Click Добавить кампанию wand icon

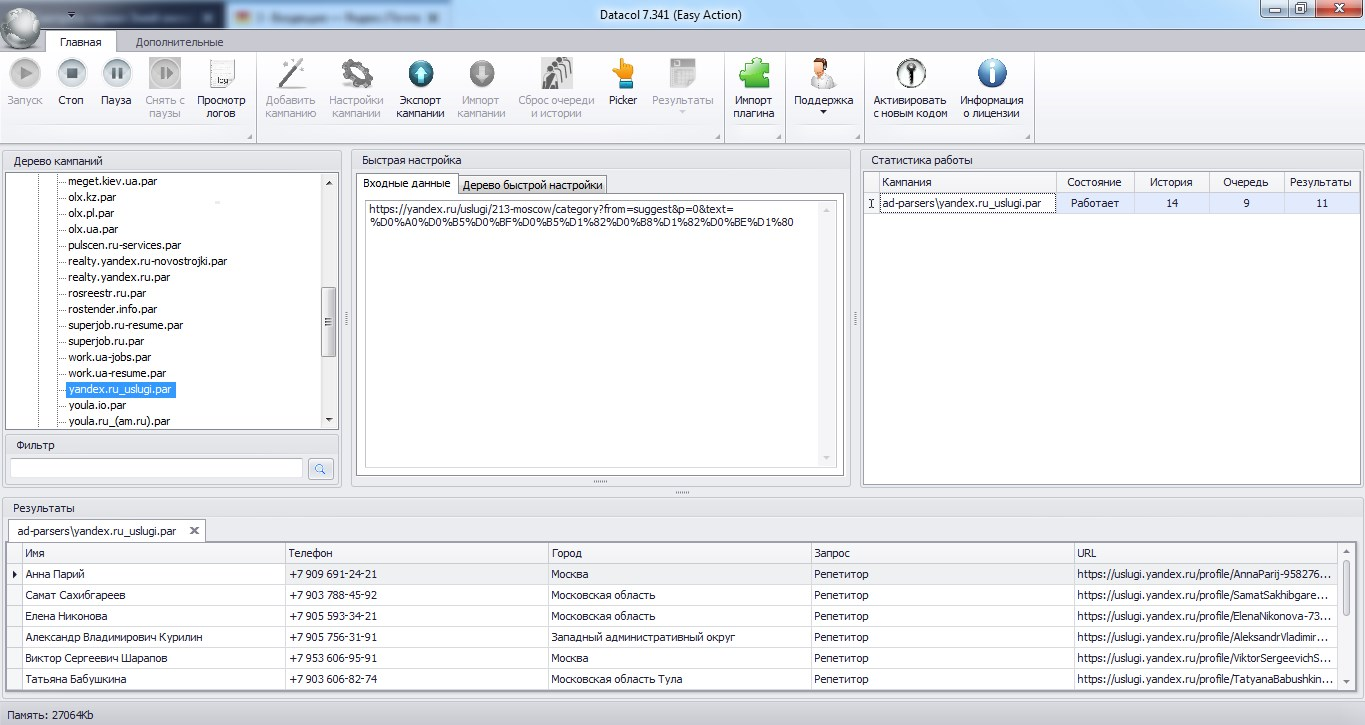click(x=291, y=73)
